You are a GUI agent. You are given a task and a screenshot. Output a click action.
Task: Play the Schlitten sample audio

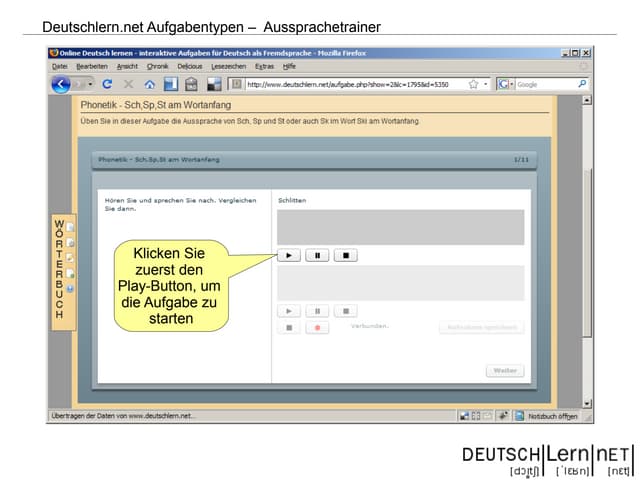[289, 256]
